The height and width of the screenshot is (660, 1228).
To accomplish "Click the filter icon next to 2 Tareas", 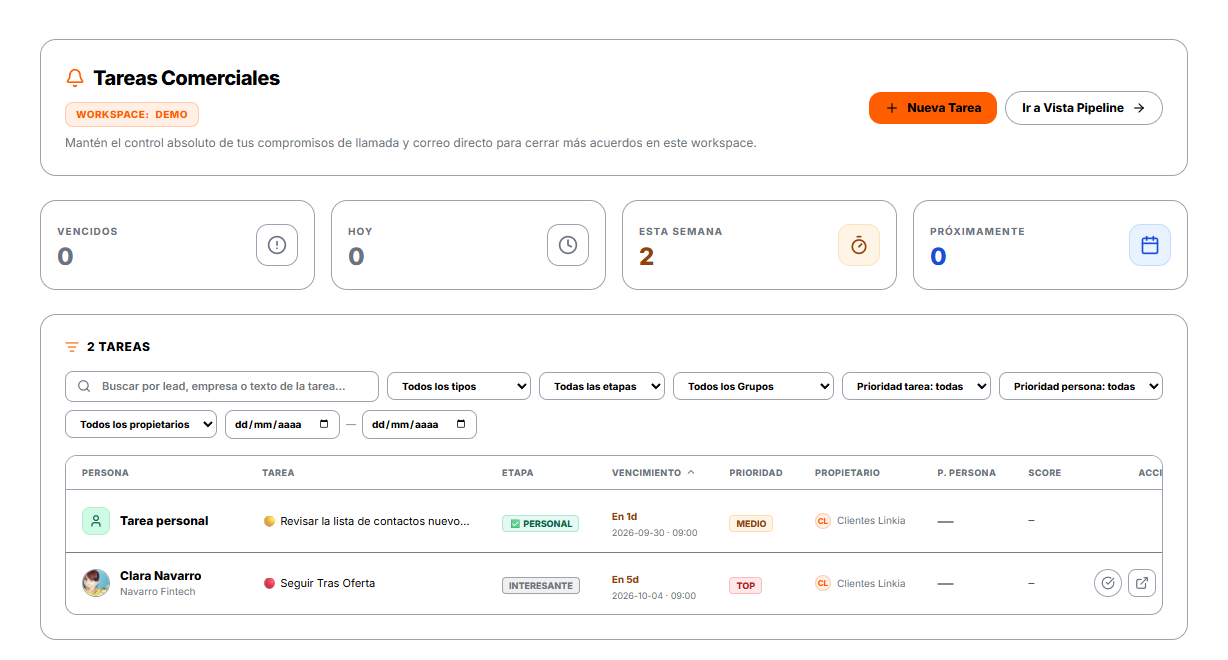I will click(x=72, y=347).
